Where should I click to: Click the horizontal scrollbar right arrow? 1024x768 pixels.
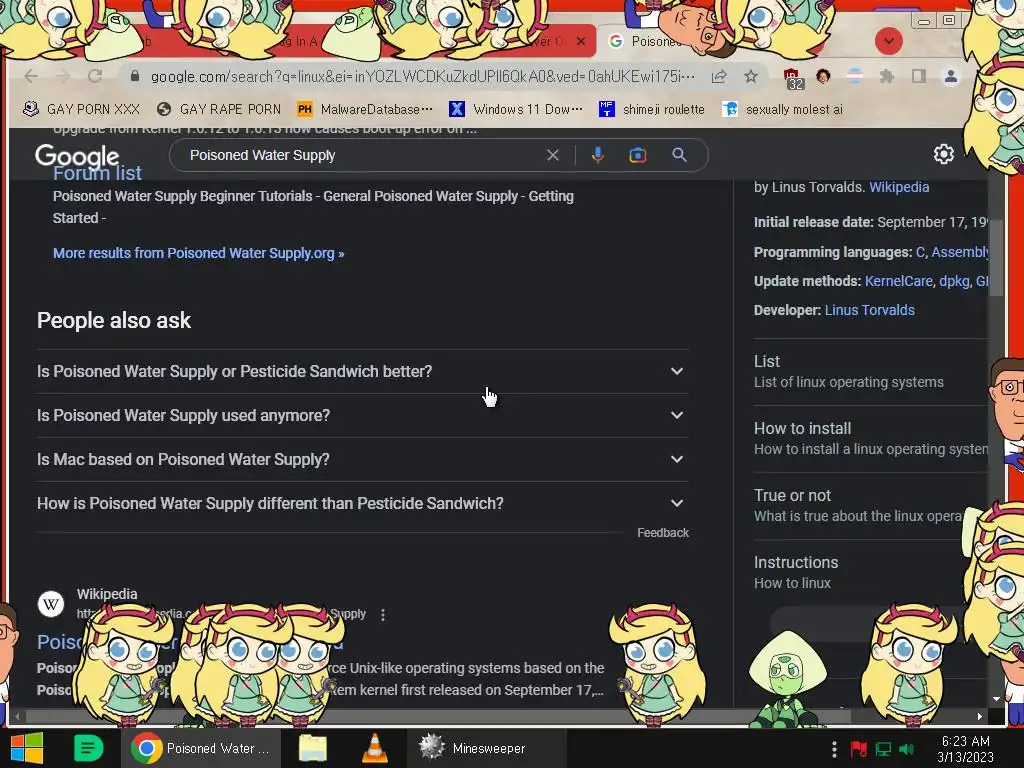pyautogui.click(x=980, y=716)
